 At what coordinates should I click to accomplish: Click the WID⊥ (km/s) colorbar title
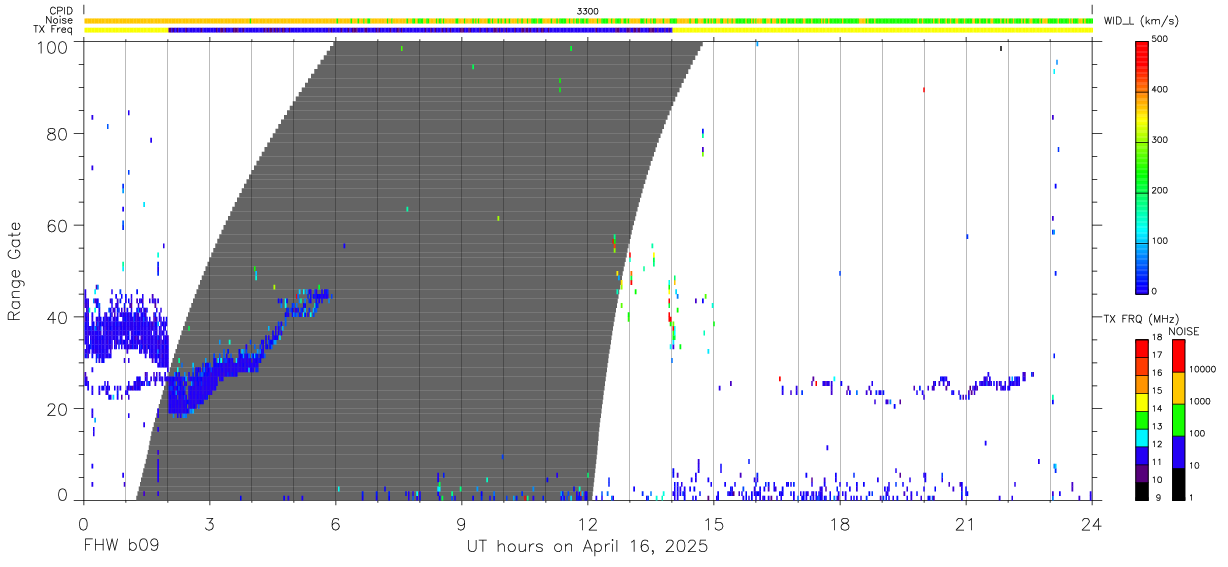point(1140,20)
